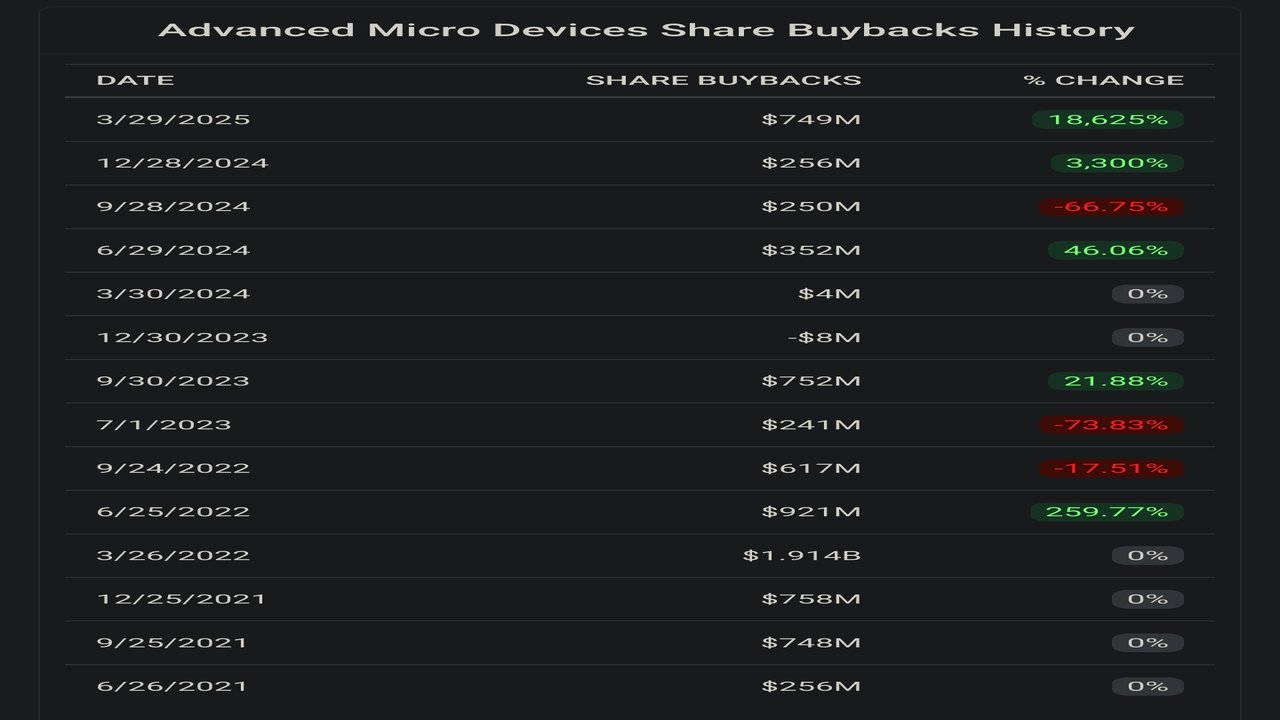Select the -17.51% change badge

pyautogui.click(x=1111, y=468)
